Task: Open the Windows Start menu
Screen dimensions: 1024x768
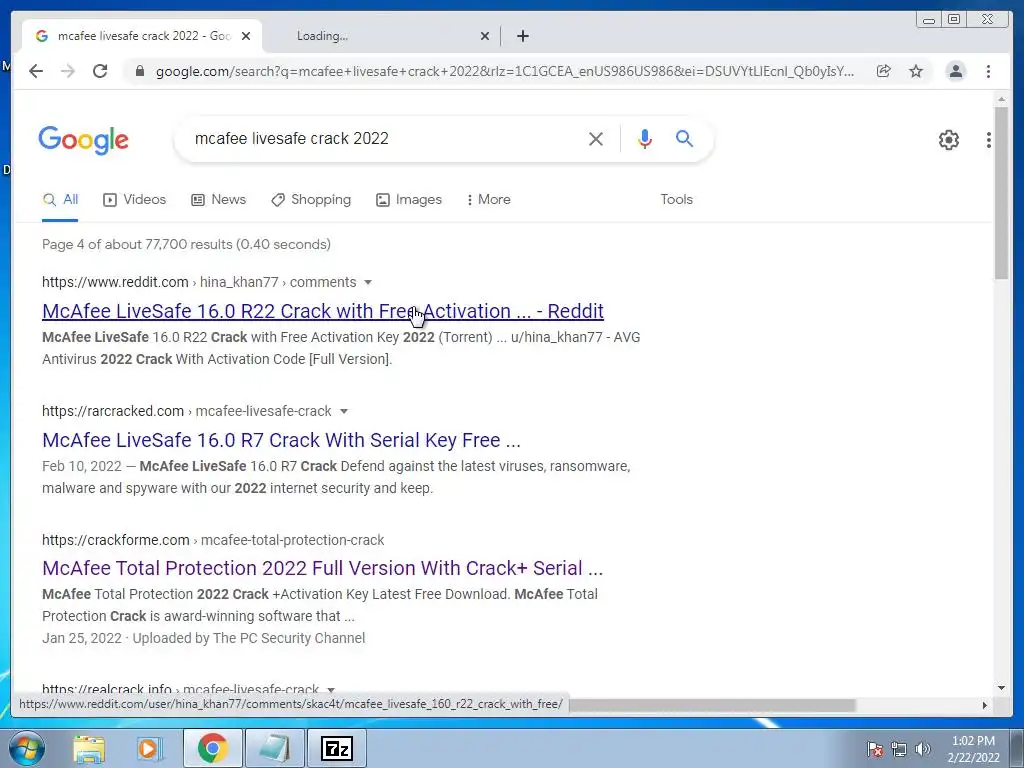Action: [27, 748]
